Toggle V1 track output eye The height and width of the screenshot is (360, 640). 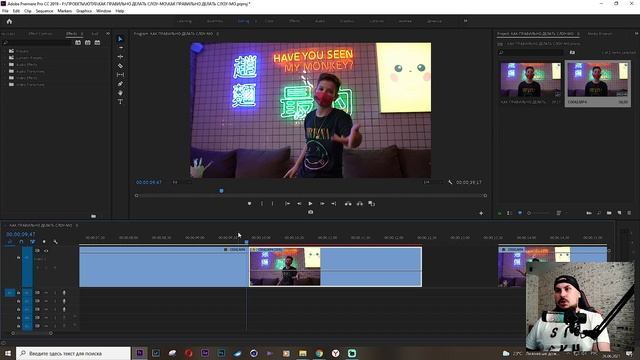pyautogui.click(x=46, y=251)
